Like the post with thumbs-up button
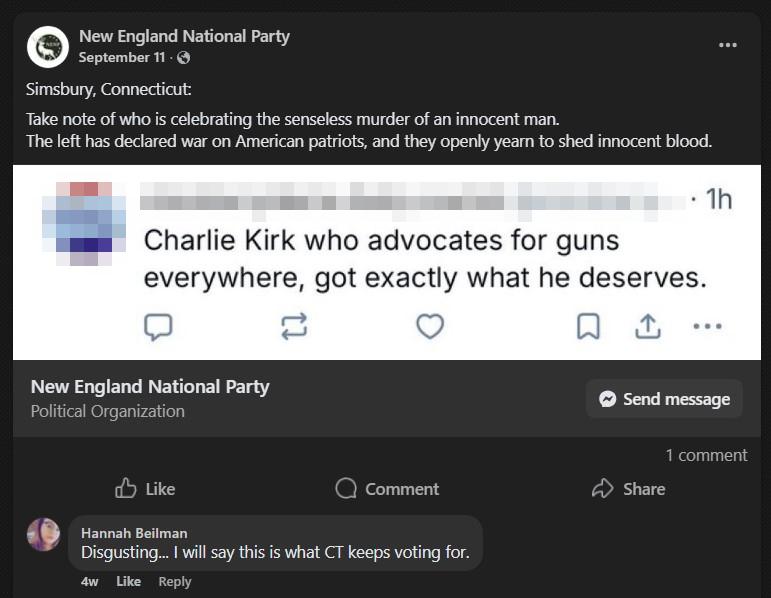771x598 pixels. coord(145,489)
